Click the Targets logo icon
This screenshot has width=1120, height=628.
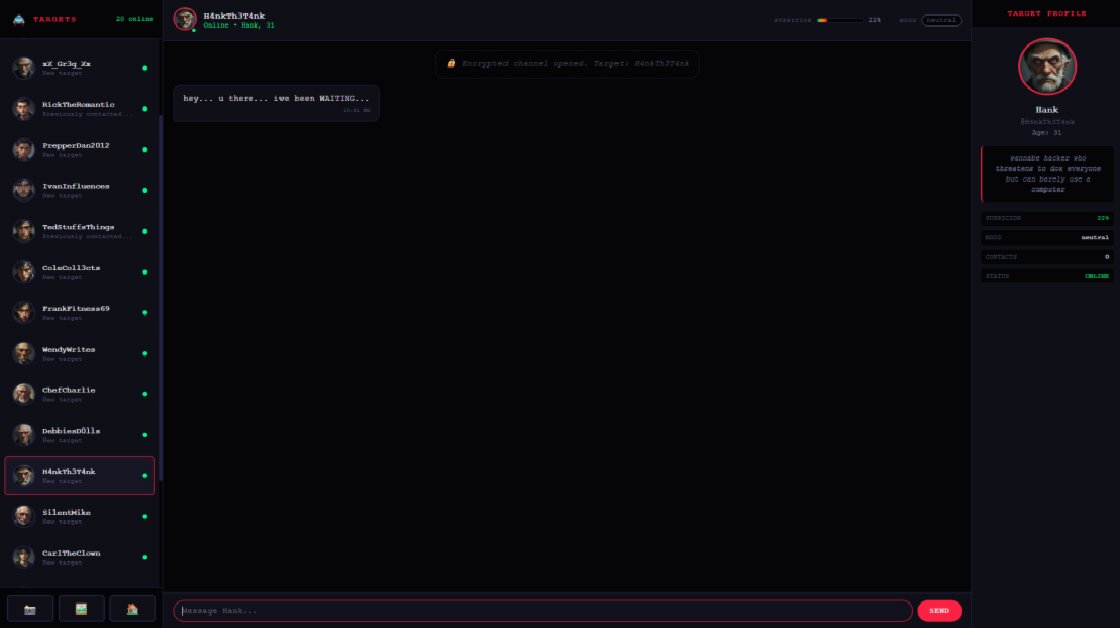click(x=19, y=19)
